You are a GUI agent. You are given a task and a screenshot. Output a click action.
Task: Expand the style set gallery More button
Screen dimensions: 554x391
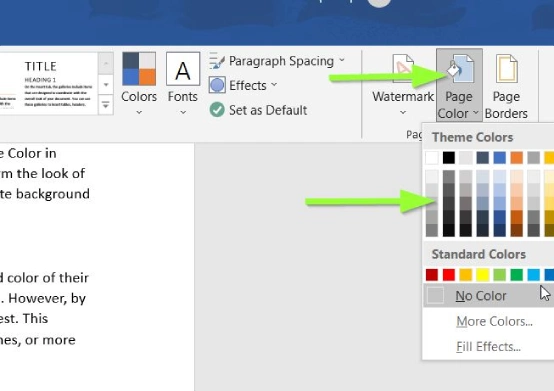pos(106,105)
